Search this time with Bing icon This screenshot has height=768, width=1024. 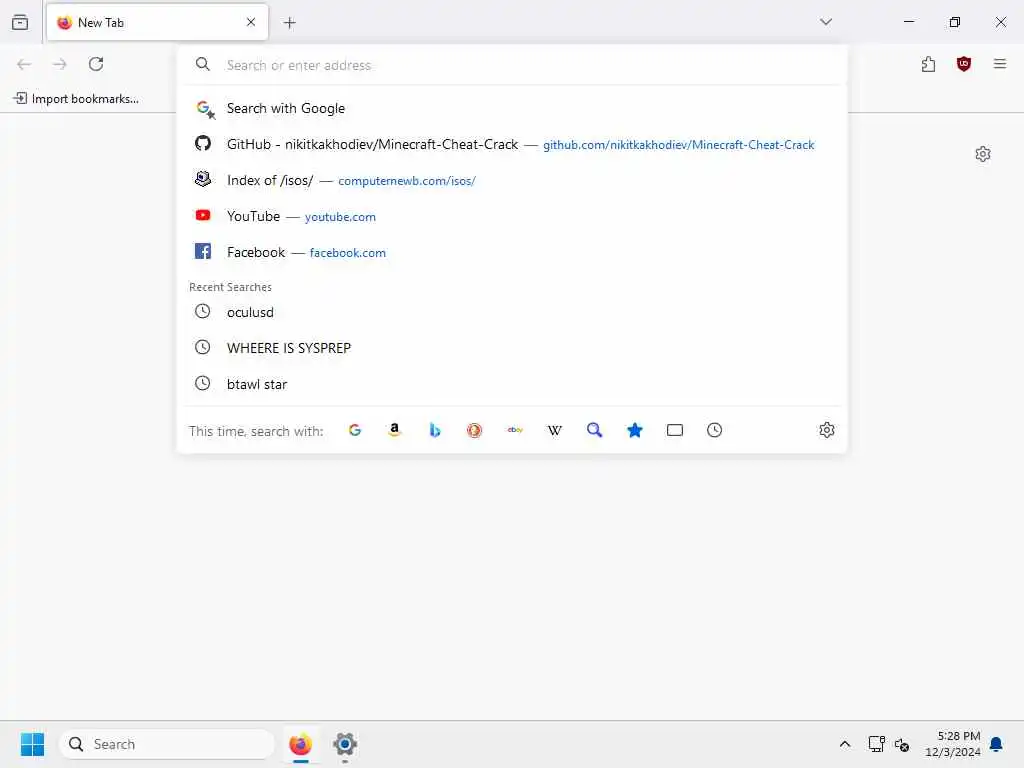click(x=434, y=430)
